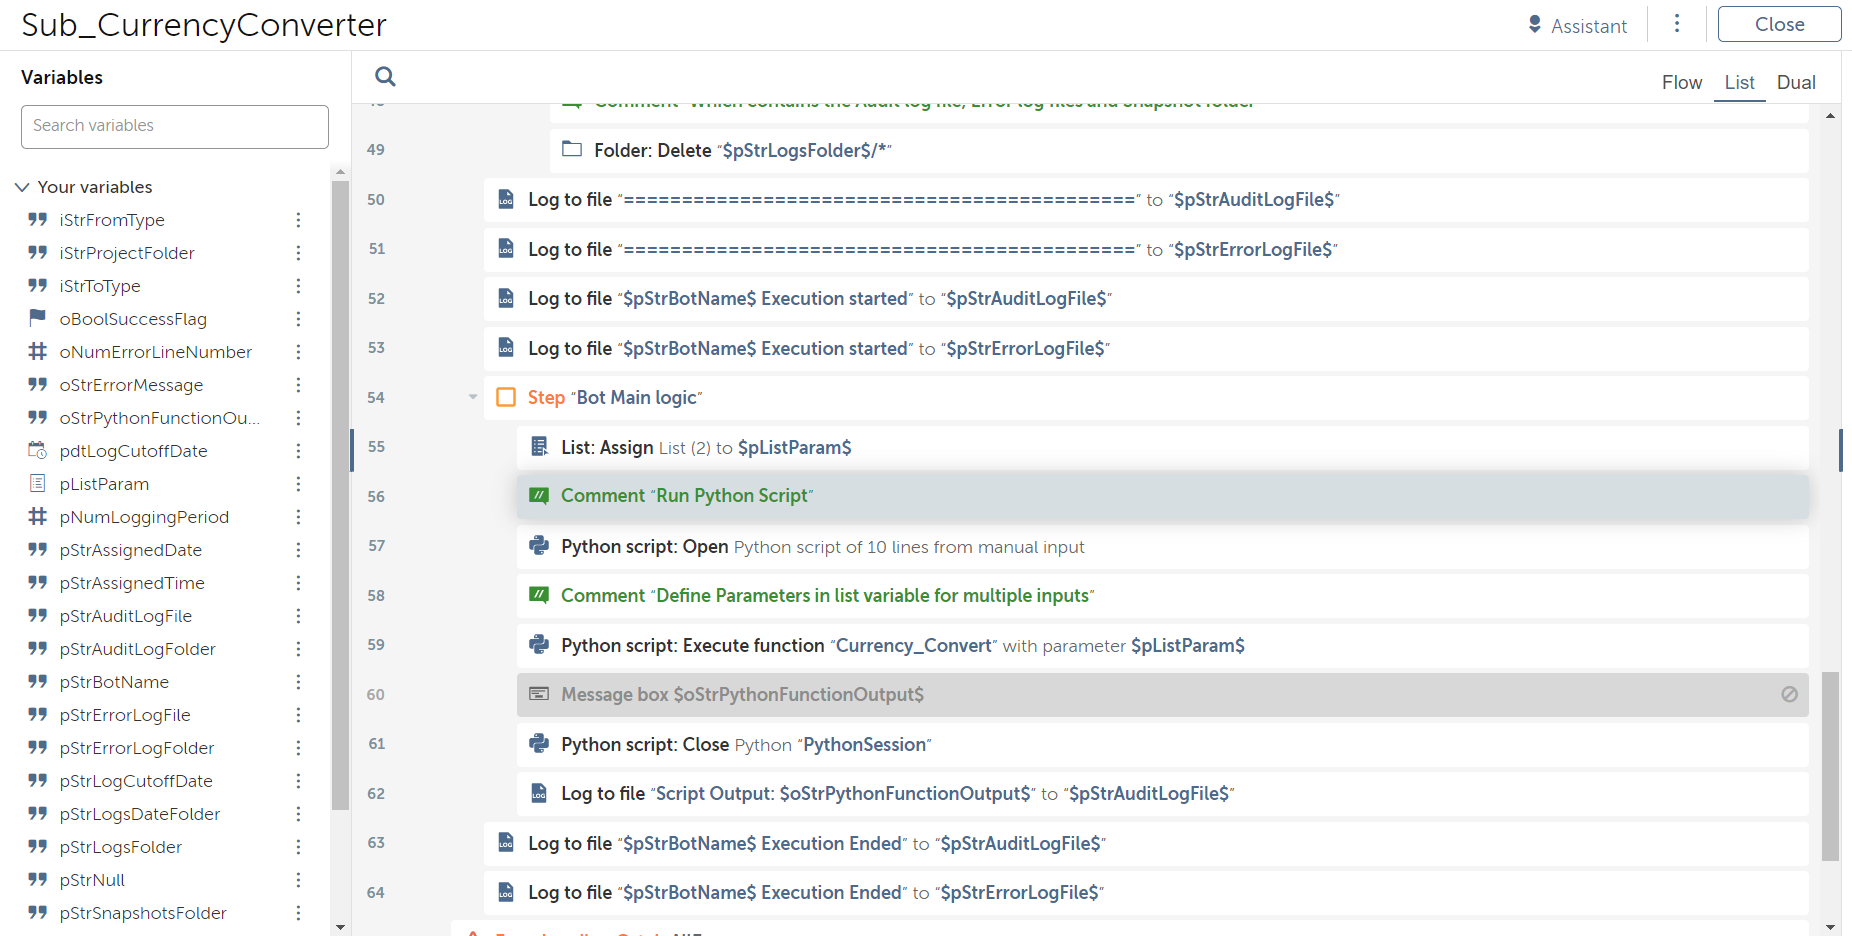Switch to the Flow view tab
The height and width of the screenshot is (936, 1852).
pos(1681,83)
